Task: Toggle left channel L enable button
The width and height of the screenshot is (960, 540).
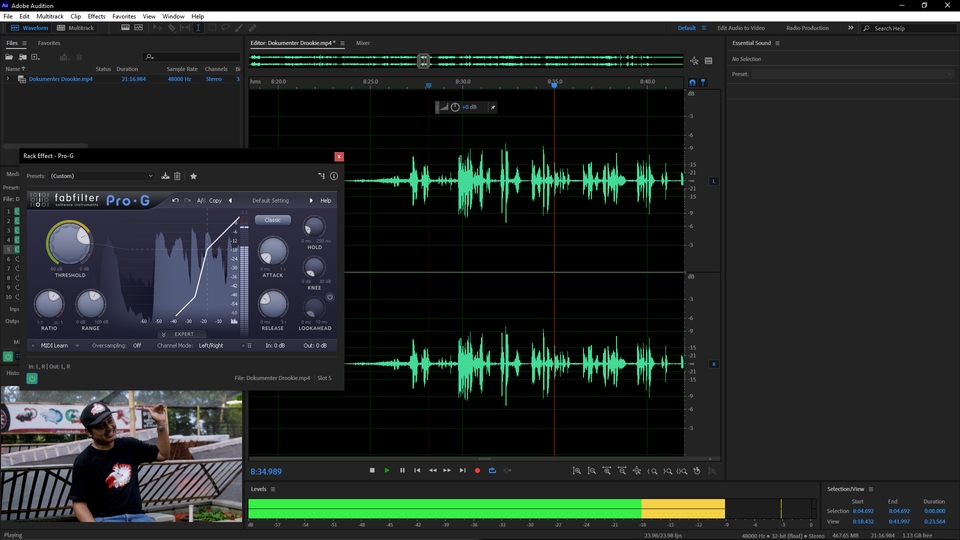Action: point(713,181)
